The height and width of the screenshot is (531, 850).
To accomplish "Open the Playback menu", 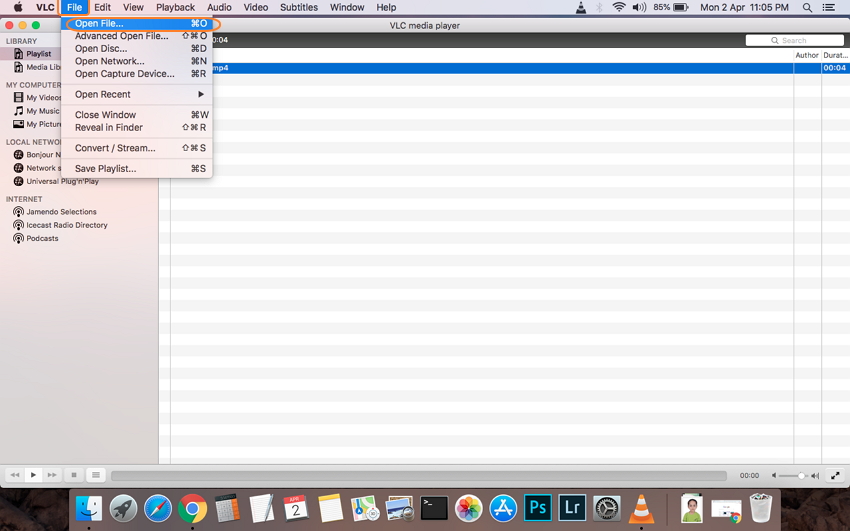I will click(x=175, y=8).
